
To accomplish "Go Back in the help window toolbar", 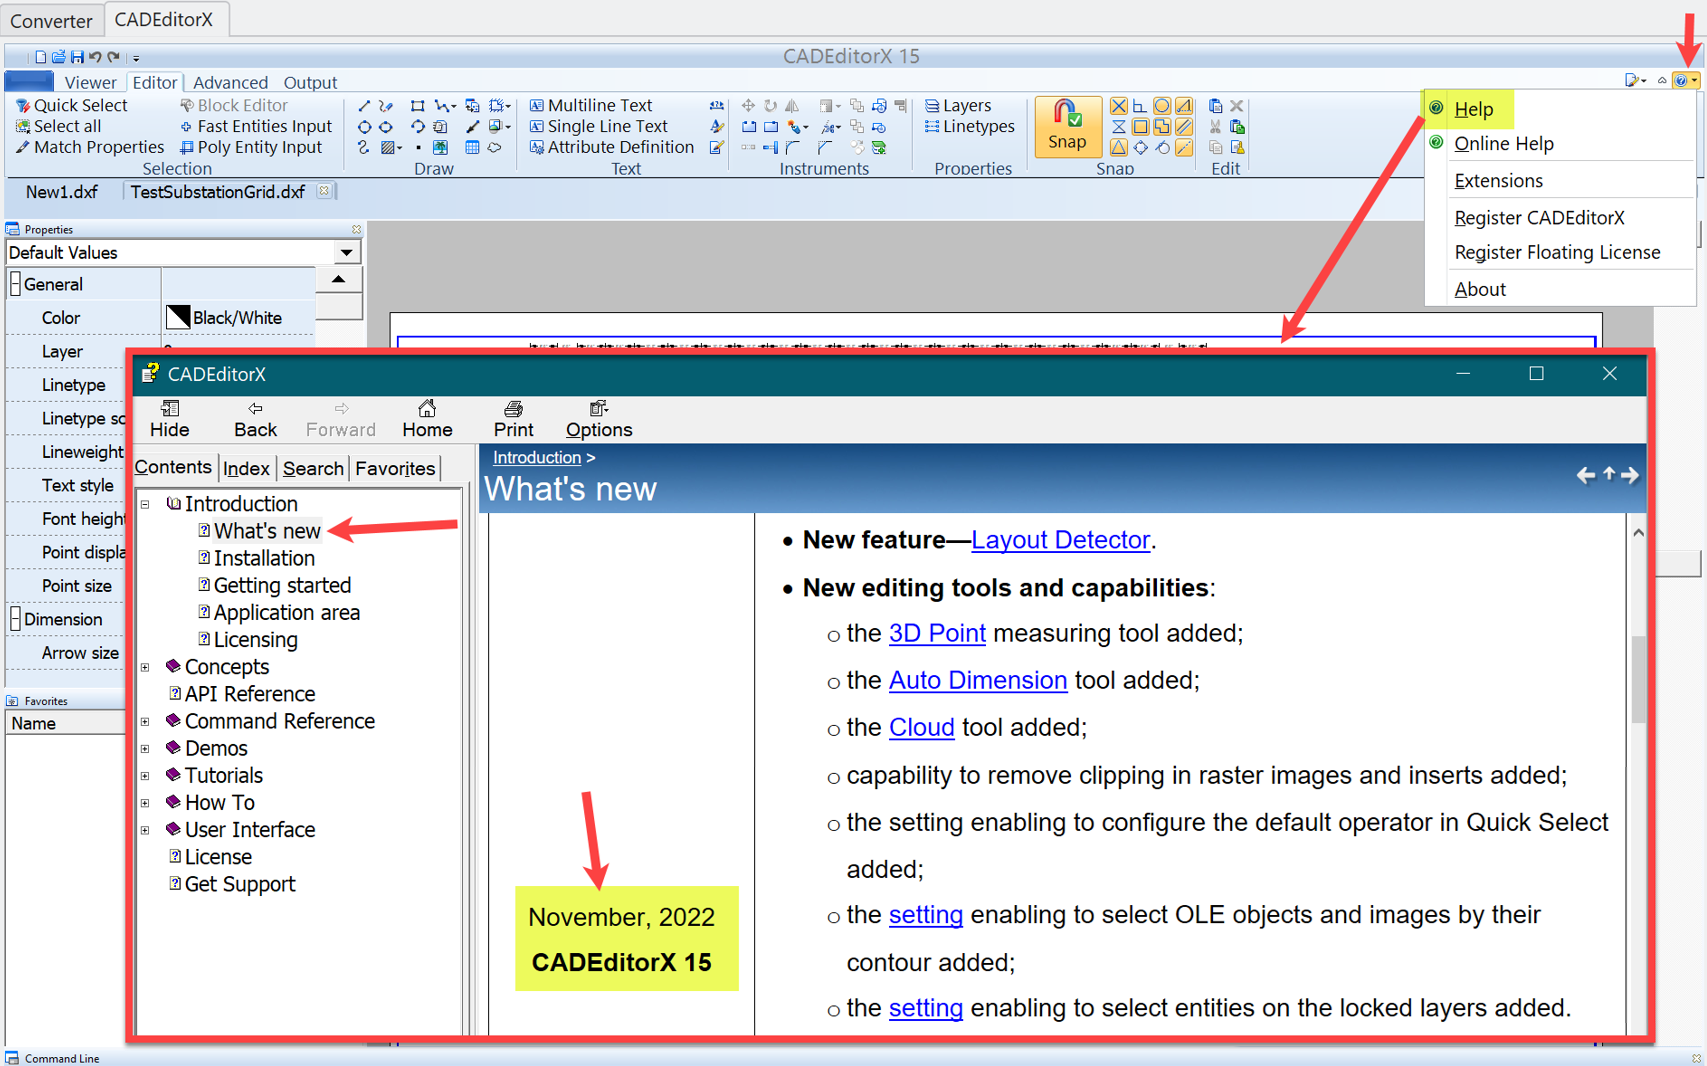I will click(255, 419).
